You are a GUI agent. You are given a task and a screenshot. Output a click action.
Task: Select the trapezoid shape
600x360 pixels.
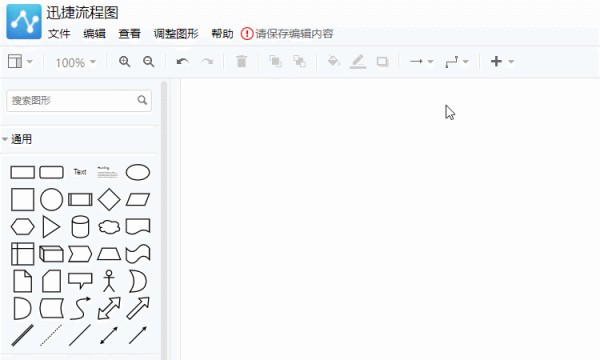pos(109,254)
